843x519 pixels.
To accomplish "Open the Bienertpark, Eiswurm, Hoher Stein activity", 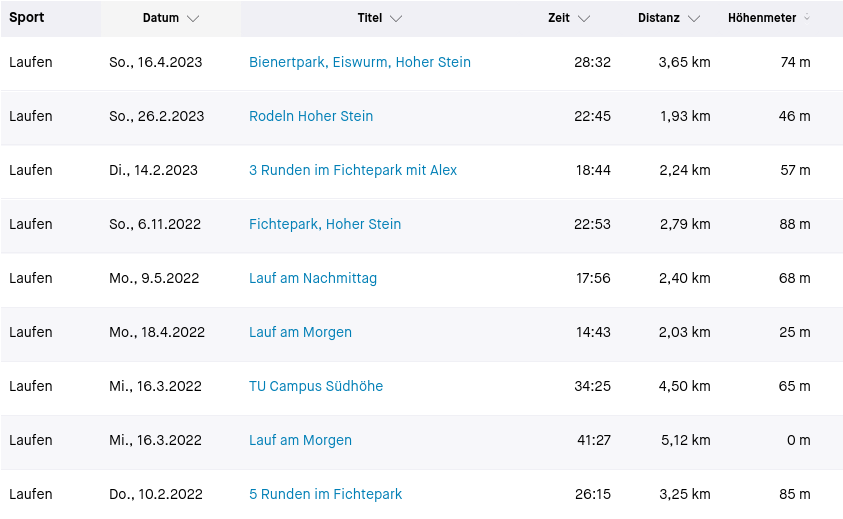I will [359, 62].
